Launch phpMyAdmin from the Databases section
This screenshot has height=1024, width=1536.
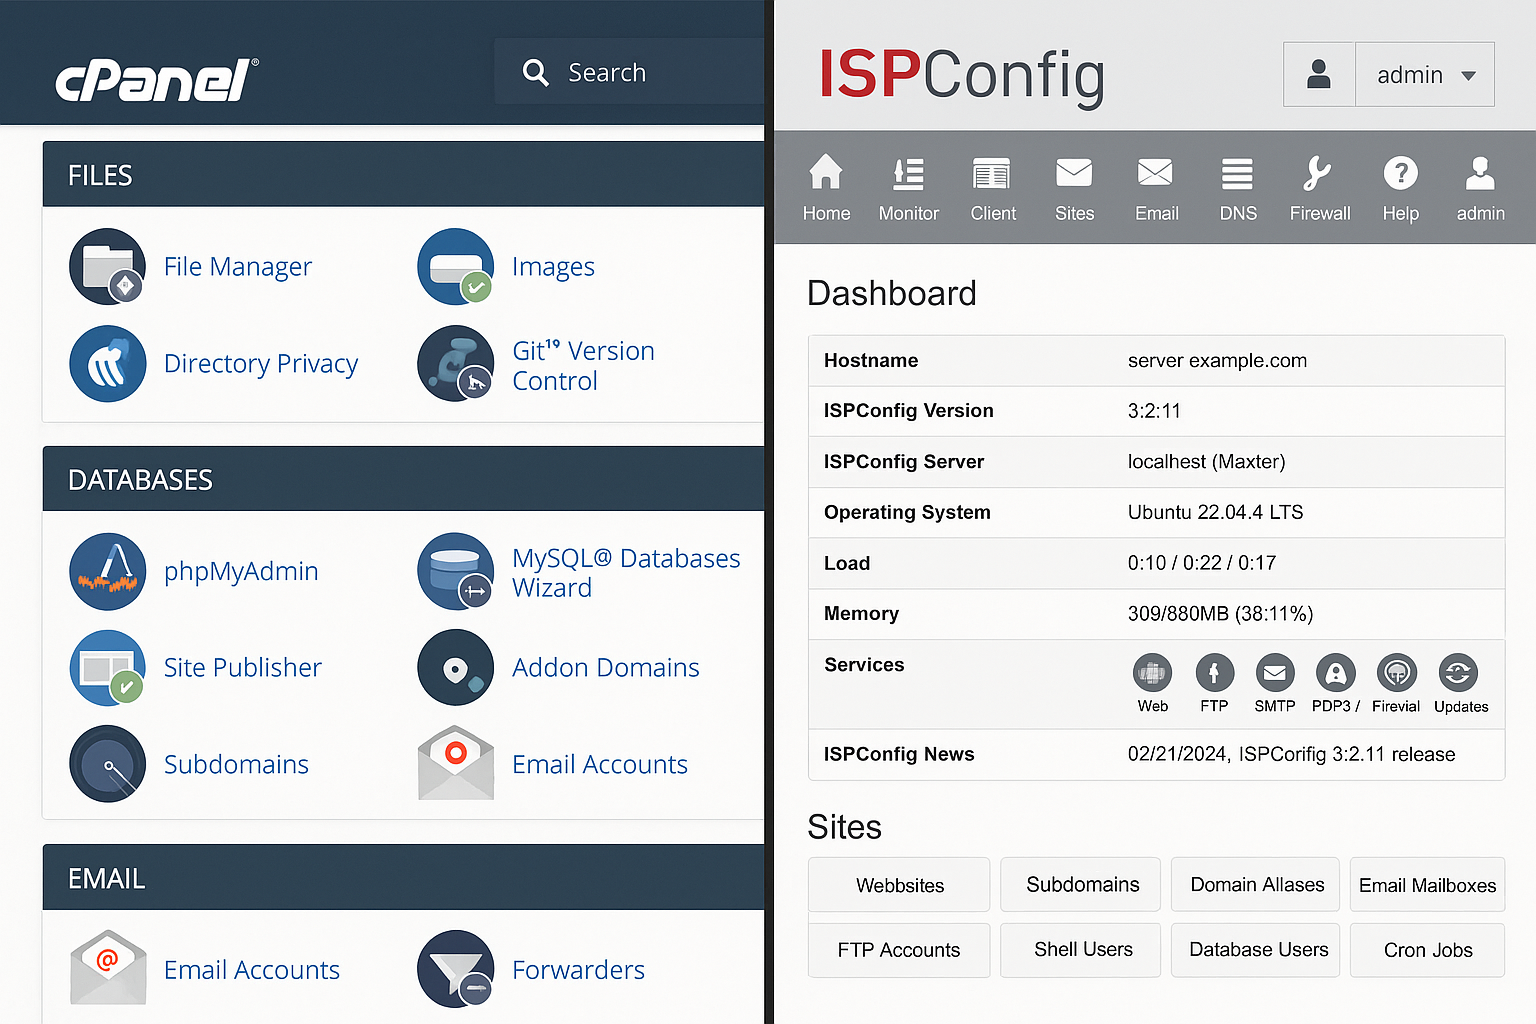click(241, 571)
